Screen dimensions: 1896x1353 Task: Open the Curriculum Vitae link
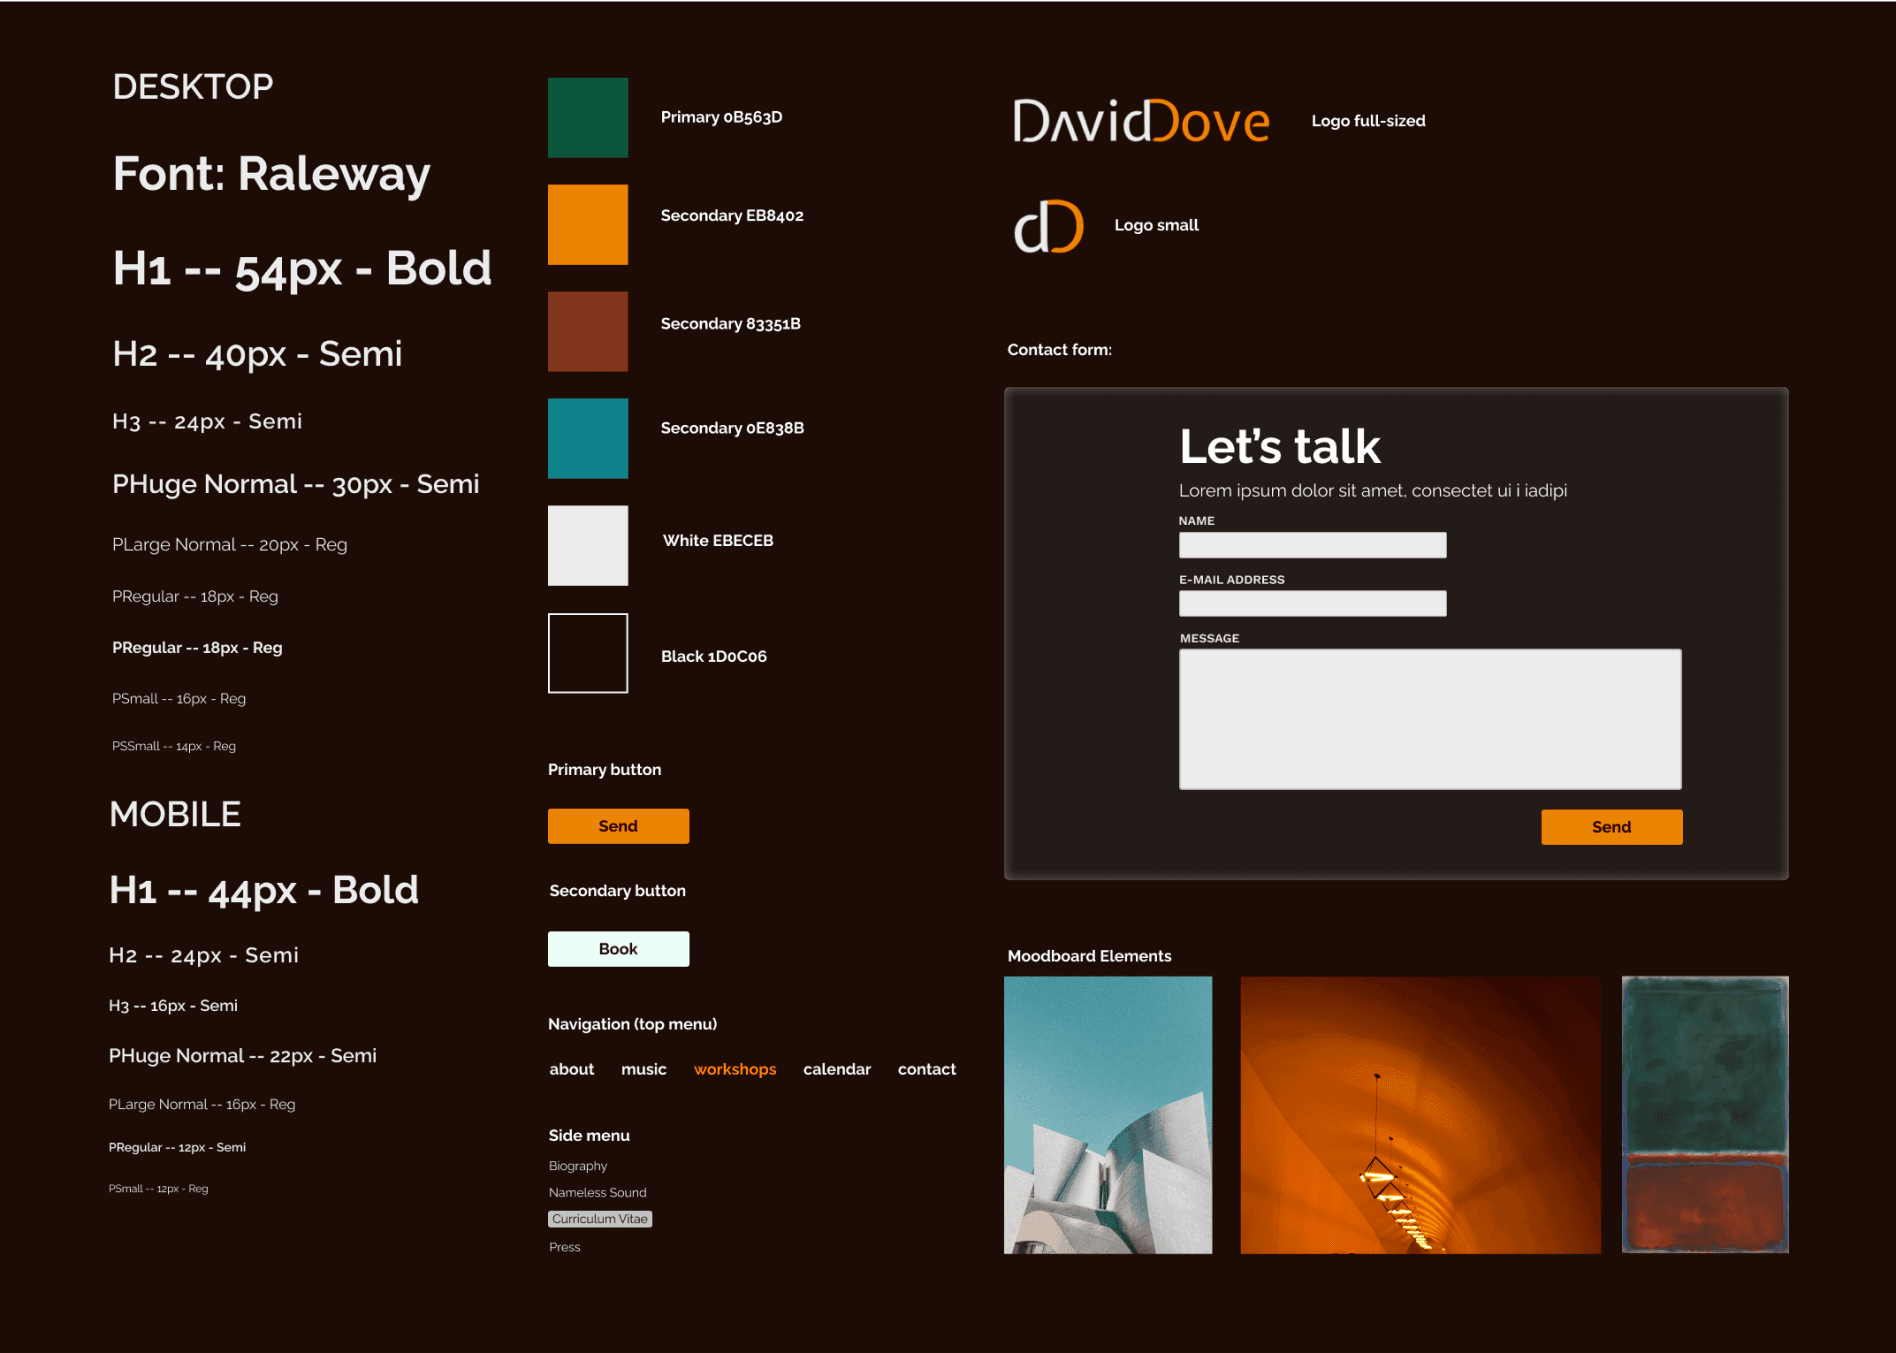(x=600, y=1218)
